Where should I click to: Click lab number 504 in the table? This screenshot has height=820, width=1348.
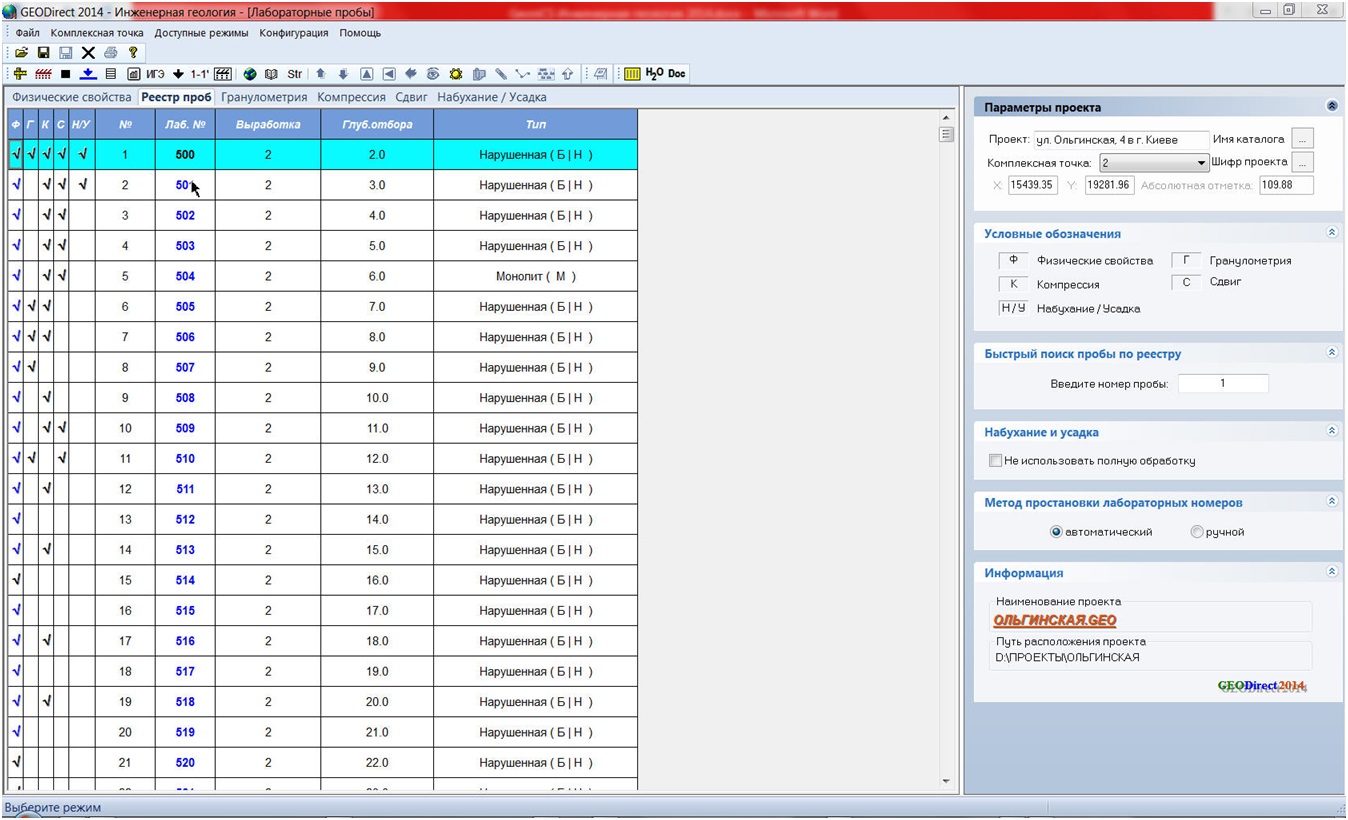point(185,276)
